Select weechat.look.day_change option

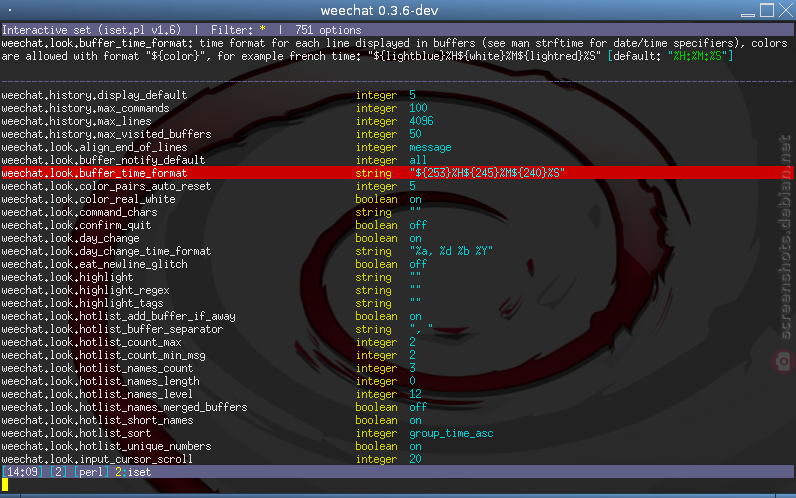398,239
